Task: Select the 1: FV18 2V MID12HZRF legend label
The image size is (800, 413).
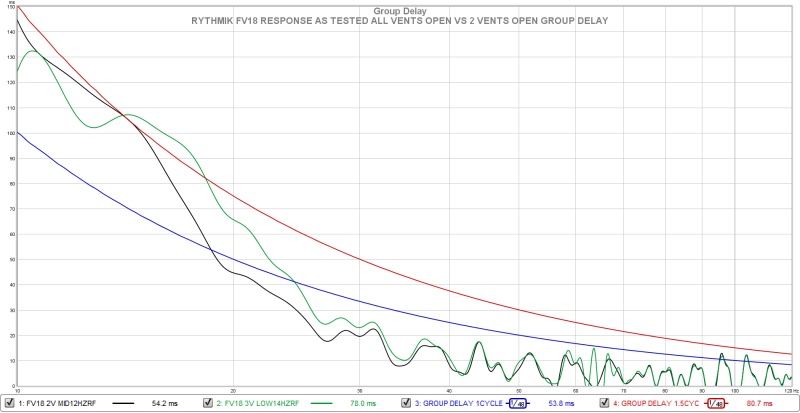Action: click(x=59, y=403)
